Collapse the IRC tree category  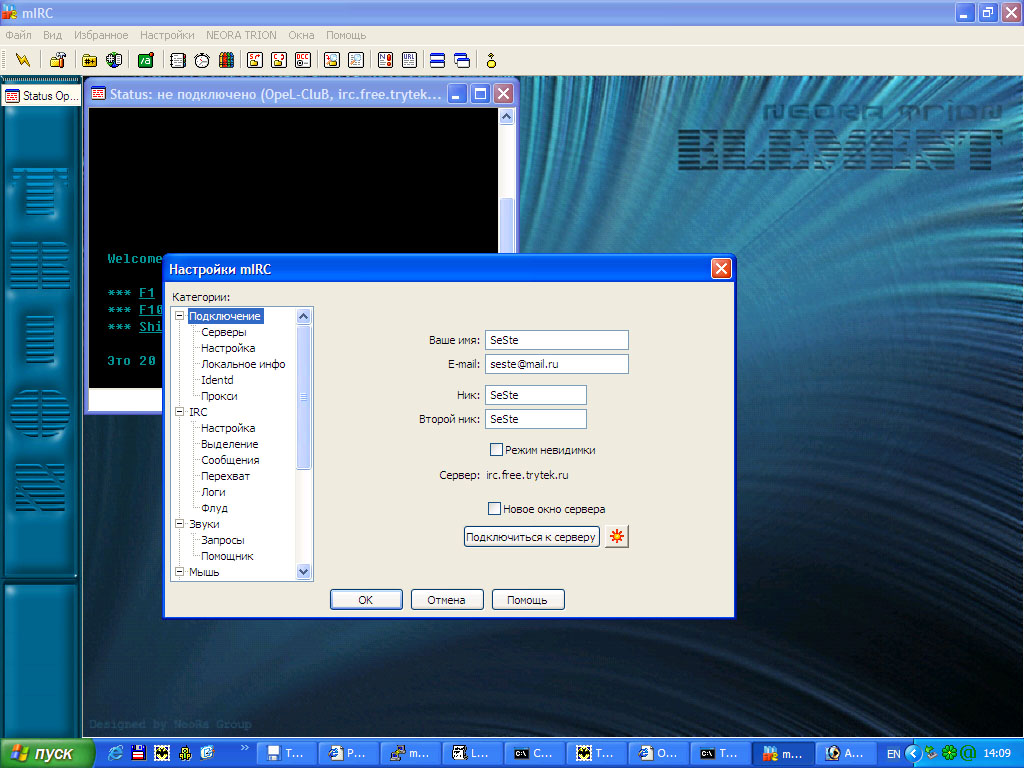pos(180,411)
